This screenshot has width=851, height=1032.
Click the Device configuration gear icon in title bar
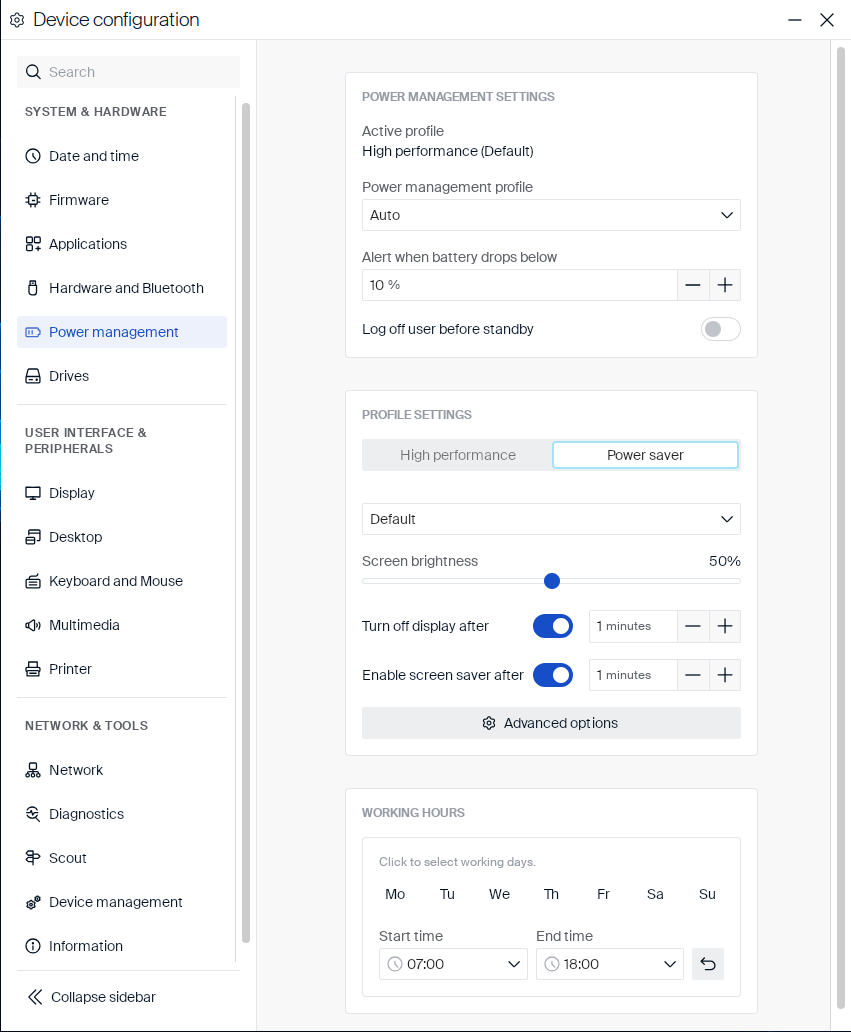pyautogui.click(x=17, y=20)
